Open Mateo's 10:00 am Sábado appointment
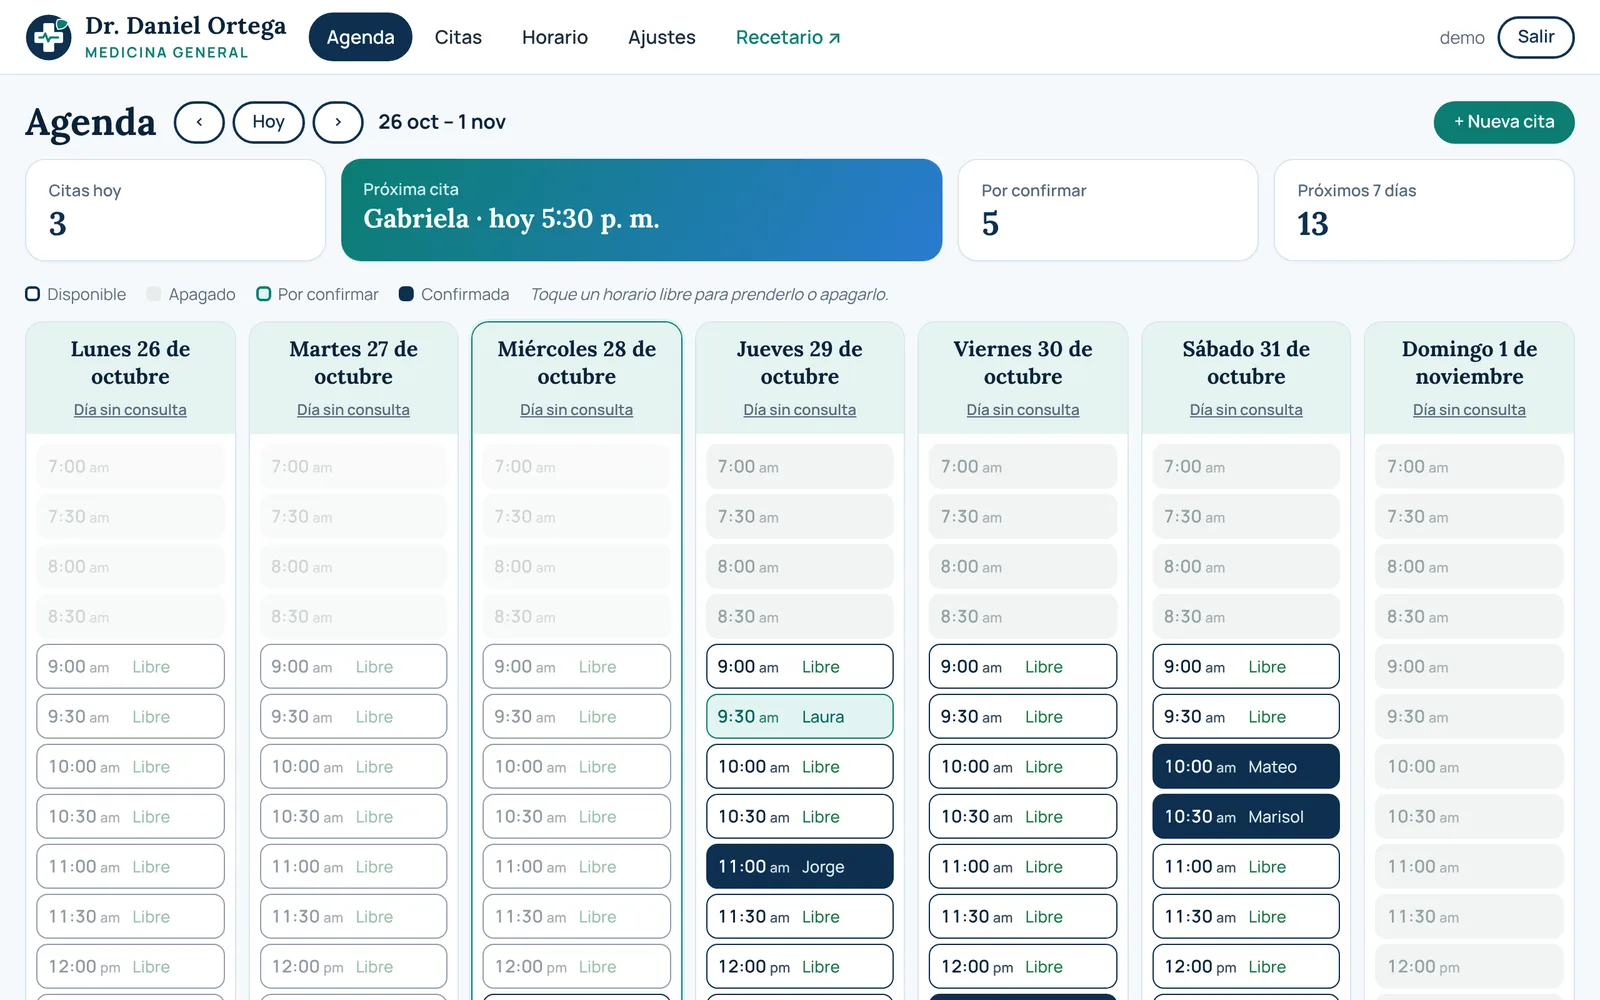This screenshot has height=1000, width=1600. (1246, 766)
